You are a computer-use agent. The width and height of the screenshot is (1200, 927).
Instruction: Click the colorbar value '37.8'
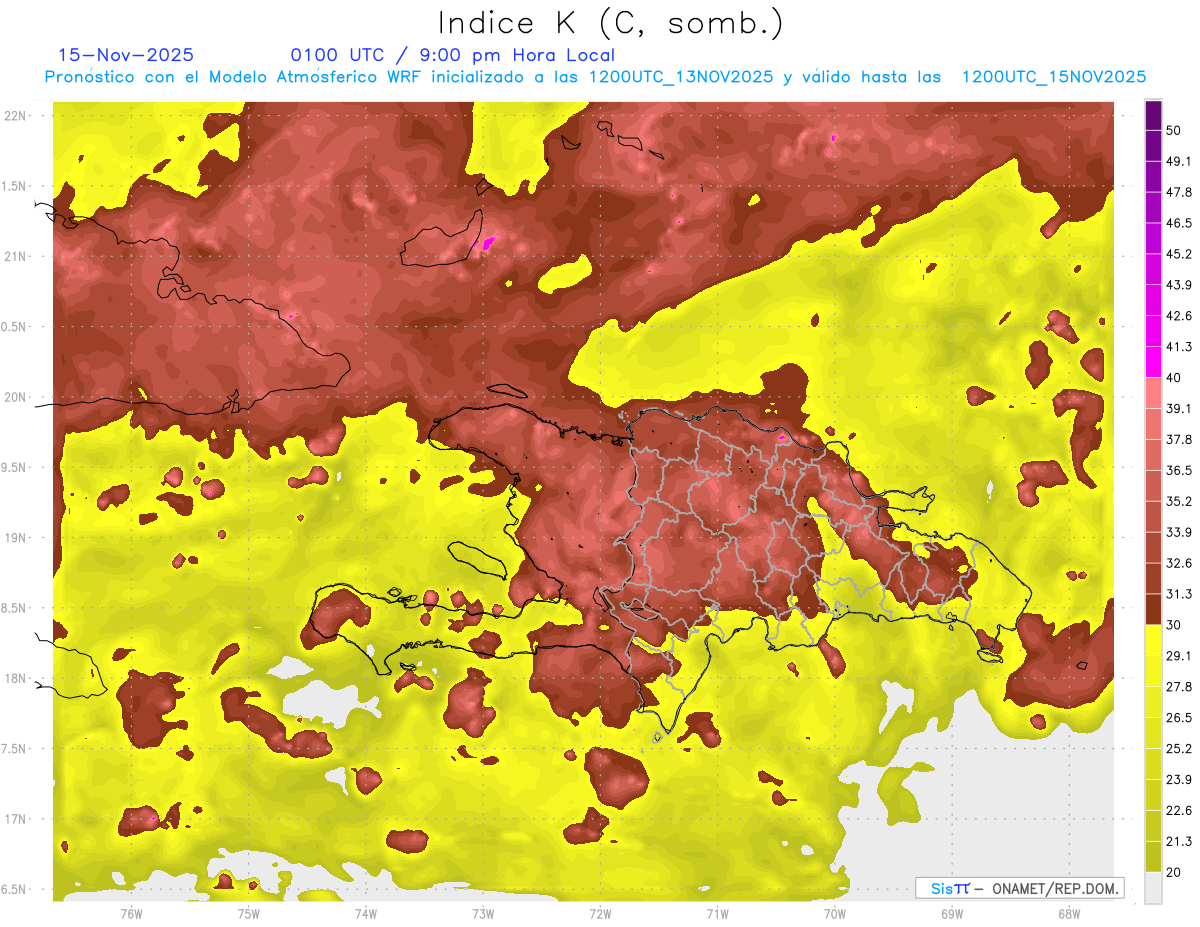click(x=1178, y=439)
